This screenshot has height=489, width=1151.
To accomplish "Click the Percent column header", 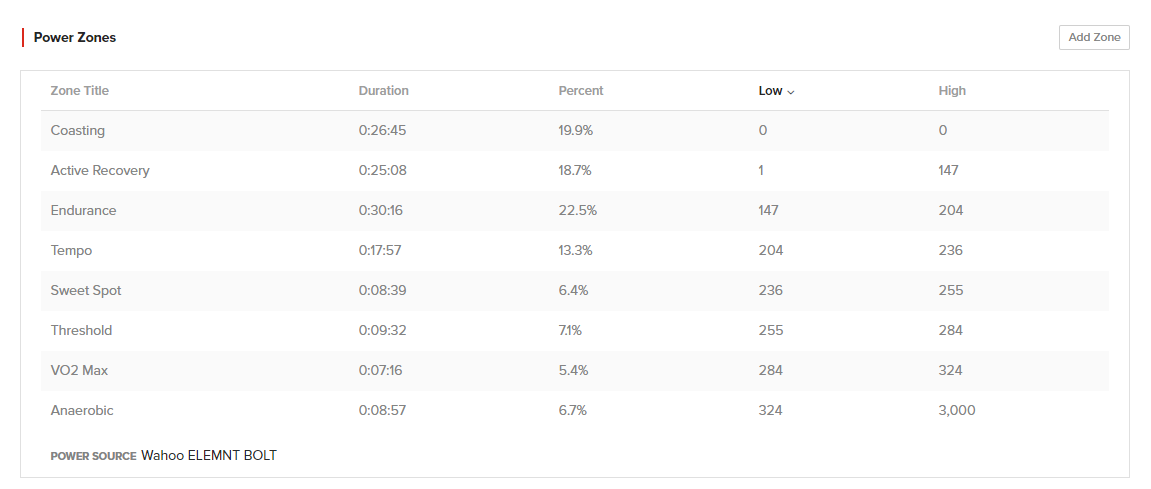I will (581, 91).
